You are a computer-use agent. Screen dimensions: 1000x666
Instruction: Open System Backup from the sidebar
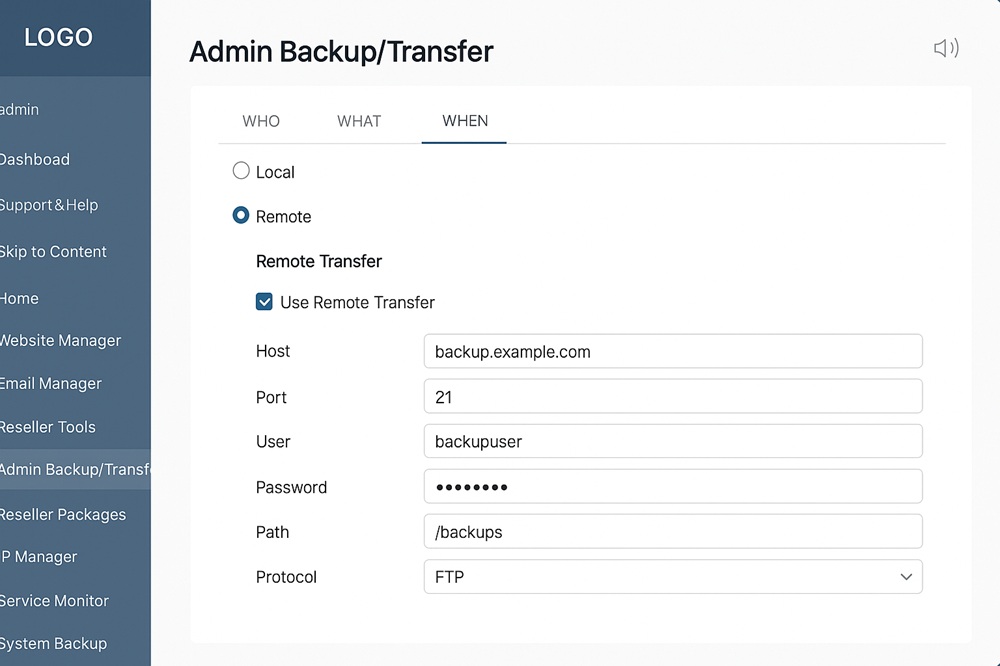point(53,644)
